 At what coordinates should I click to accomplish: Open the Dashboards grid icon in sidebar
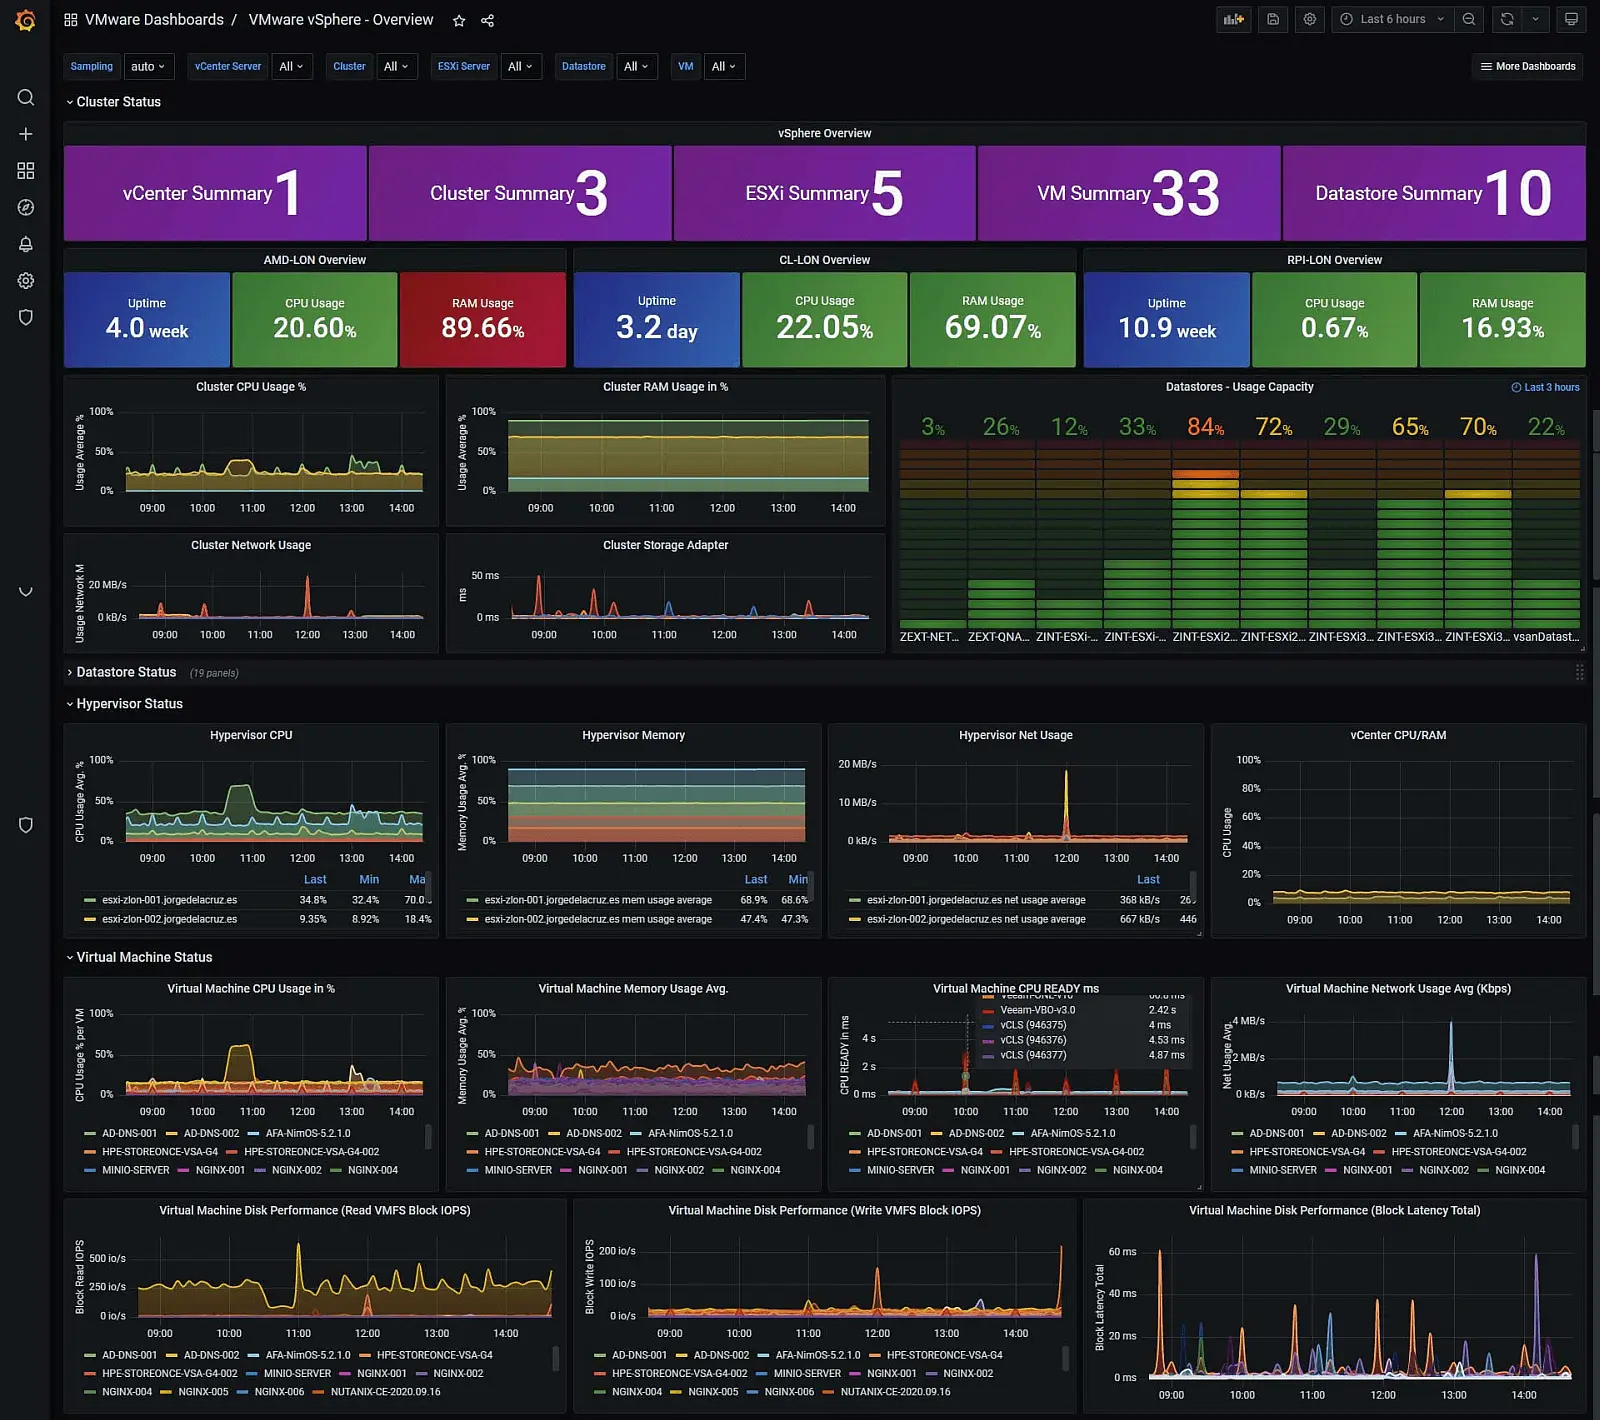click(26, 171)
